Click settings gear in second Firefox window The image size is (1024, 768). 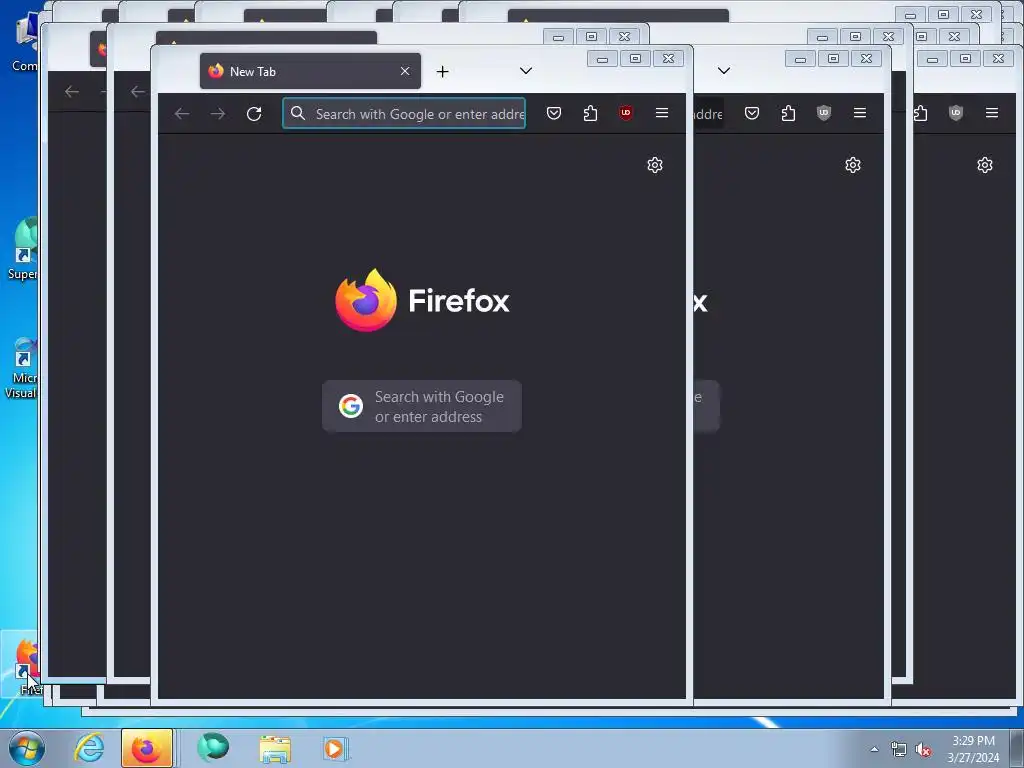pyautogui.click(x=852, y=165)
